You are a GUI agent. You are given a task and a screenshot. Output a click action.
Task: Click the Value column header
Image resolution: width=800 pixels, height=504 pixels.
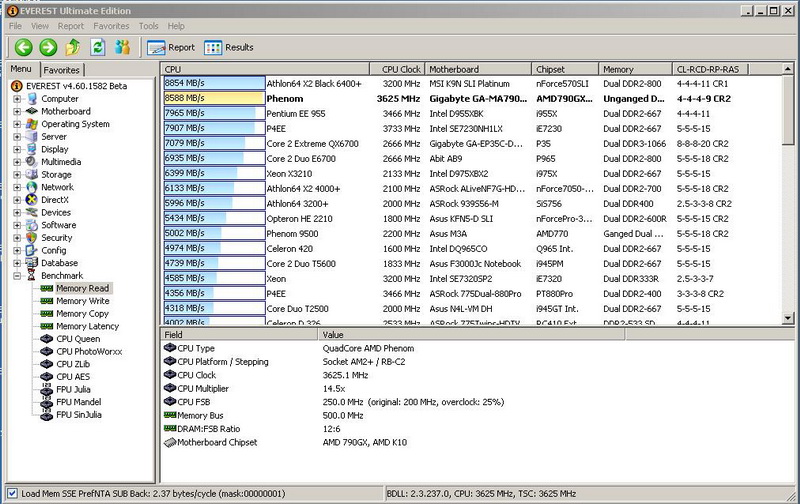(x=471, y=335)
